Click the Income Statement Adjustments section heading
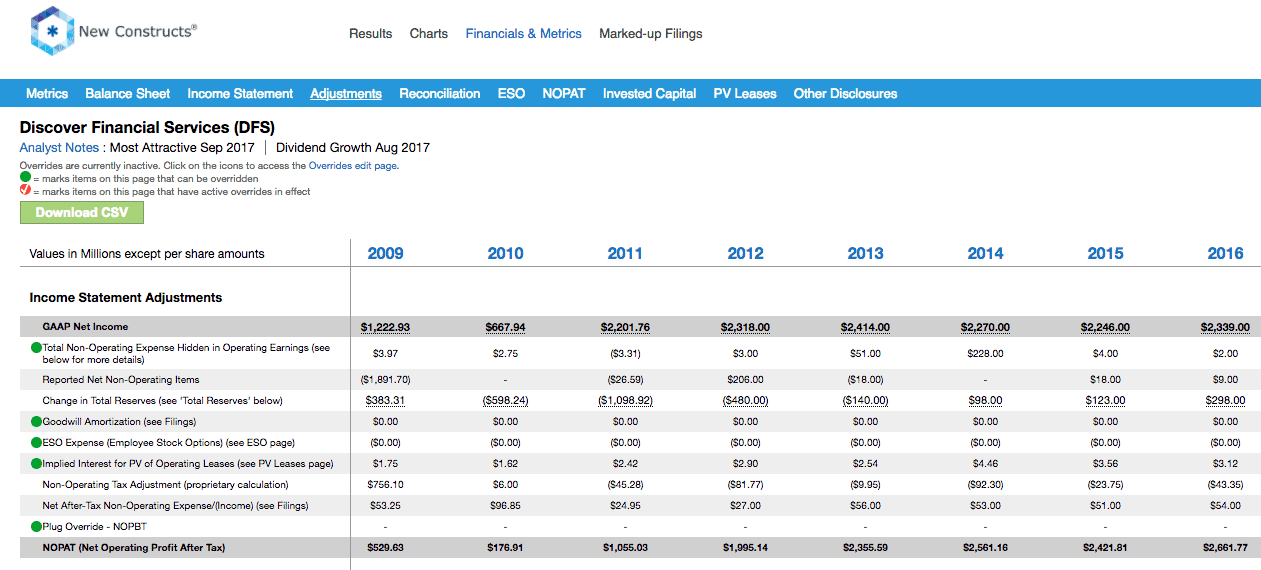This screenshot has width=1261, height=570. (126, 298)
